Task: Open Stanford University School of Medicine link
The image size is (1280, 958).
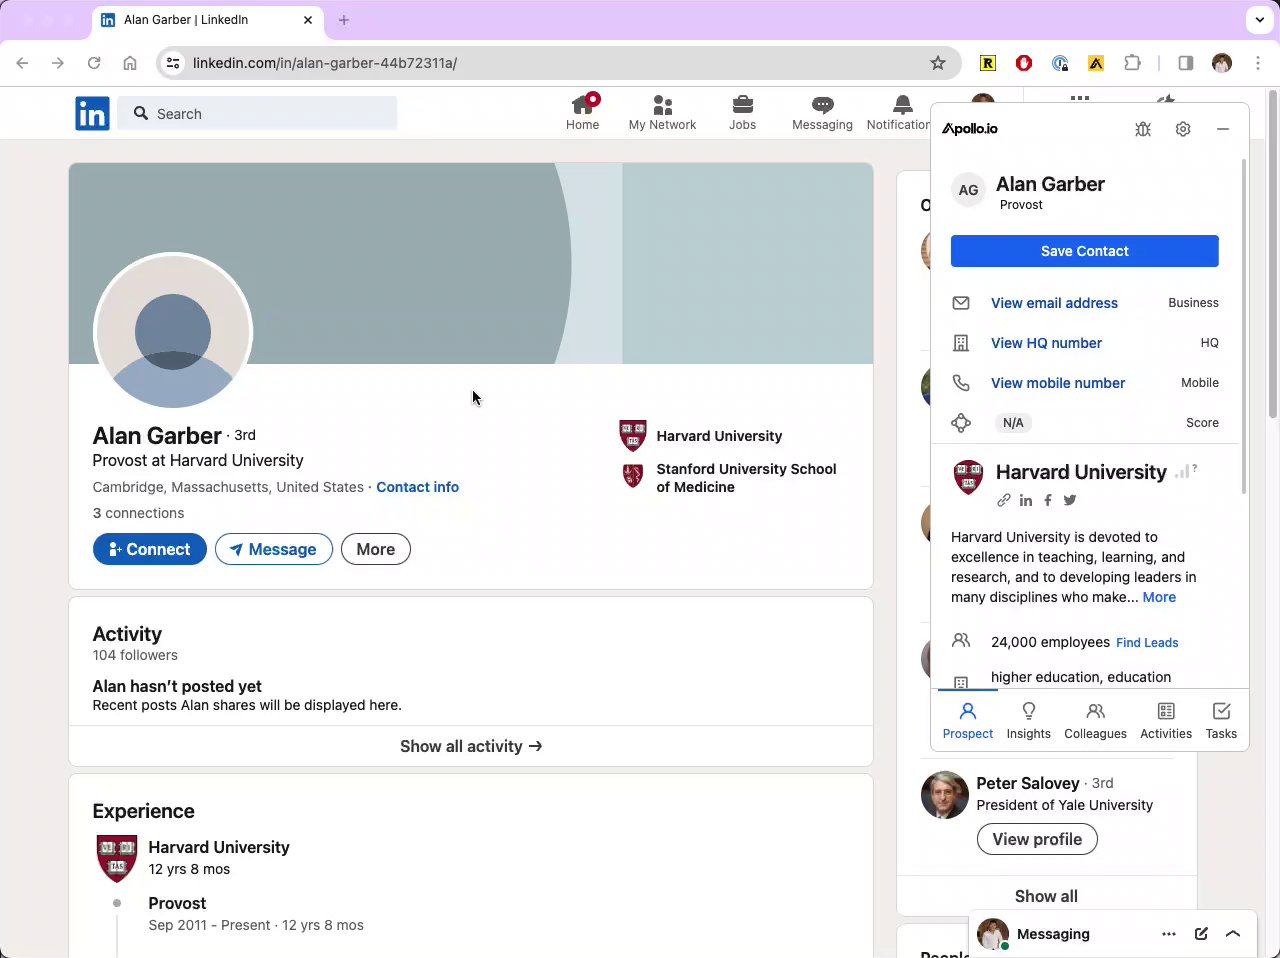Action: tap(728, 478)
